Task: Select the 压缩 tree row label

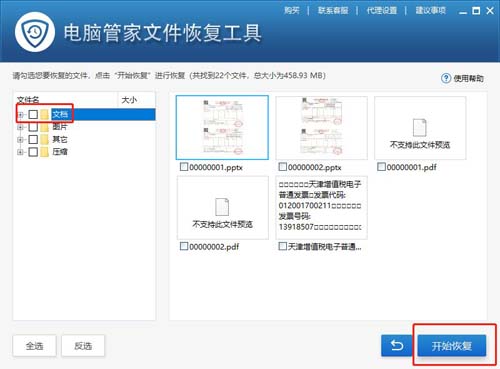Action: pos(60,152)
